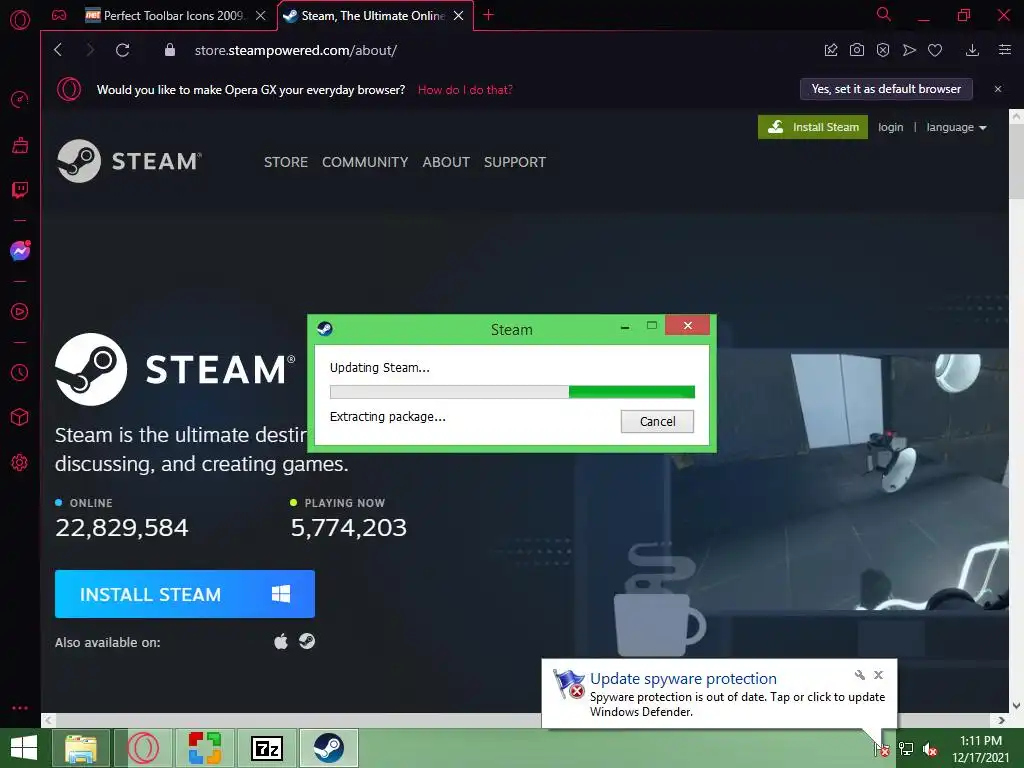Open the History clock icon in the sidebar
Viewport: 1024px width, 768px height.
pyautogui.click(x=20, y=372)
